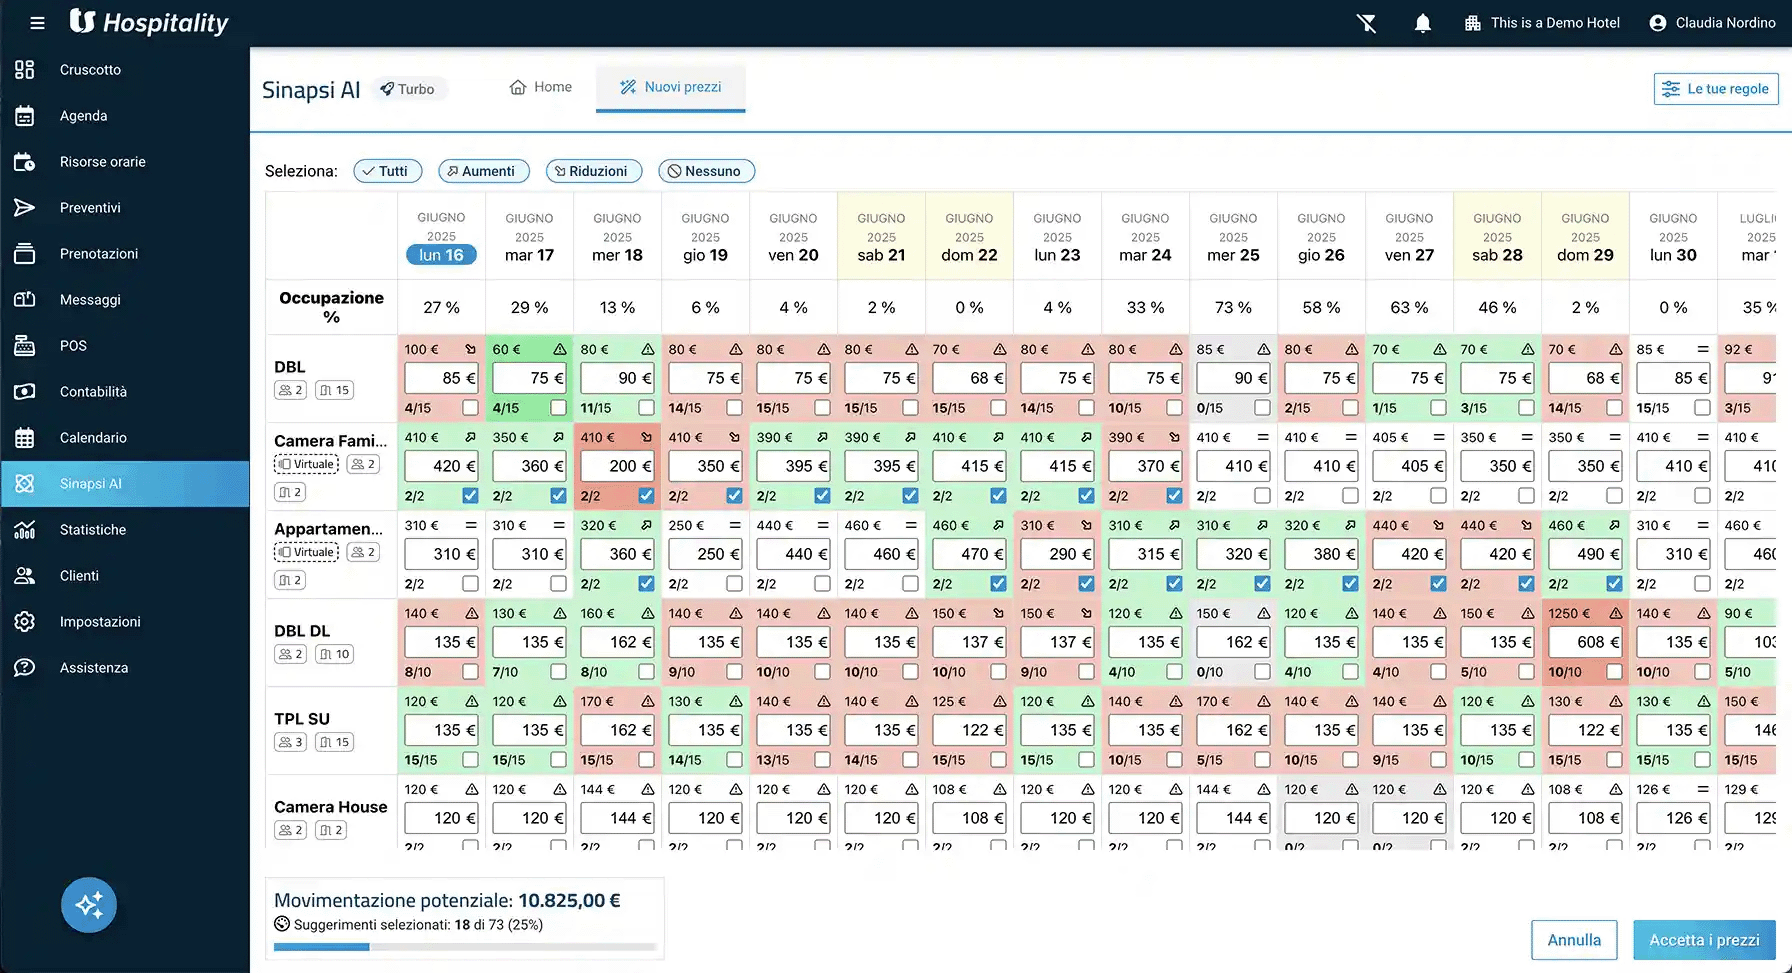This screenshot has height=973, width=1792.
Task: Open Cruscotto dashboard icon in sidebar
Action: [x=25, y=70]
